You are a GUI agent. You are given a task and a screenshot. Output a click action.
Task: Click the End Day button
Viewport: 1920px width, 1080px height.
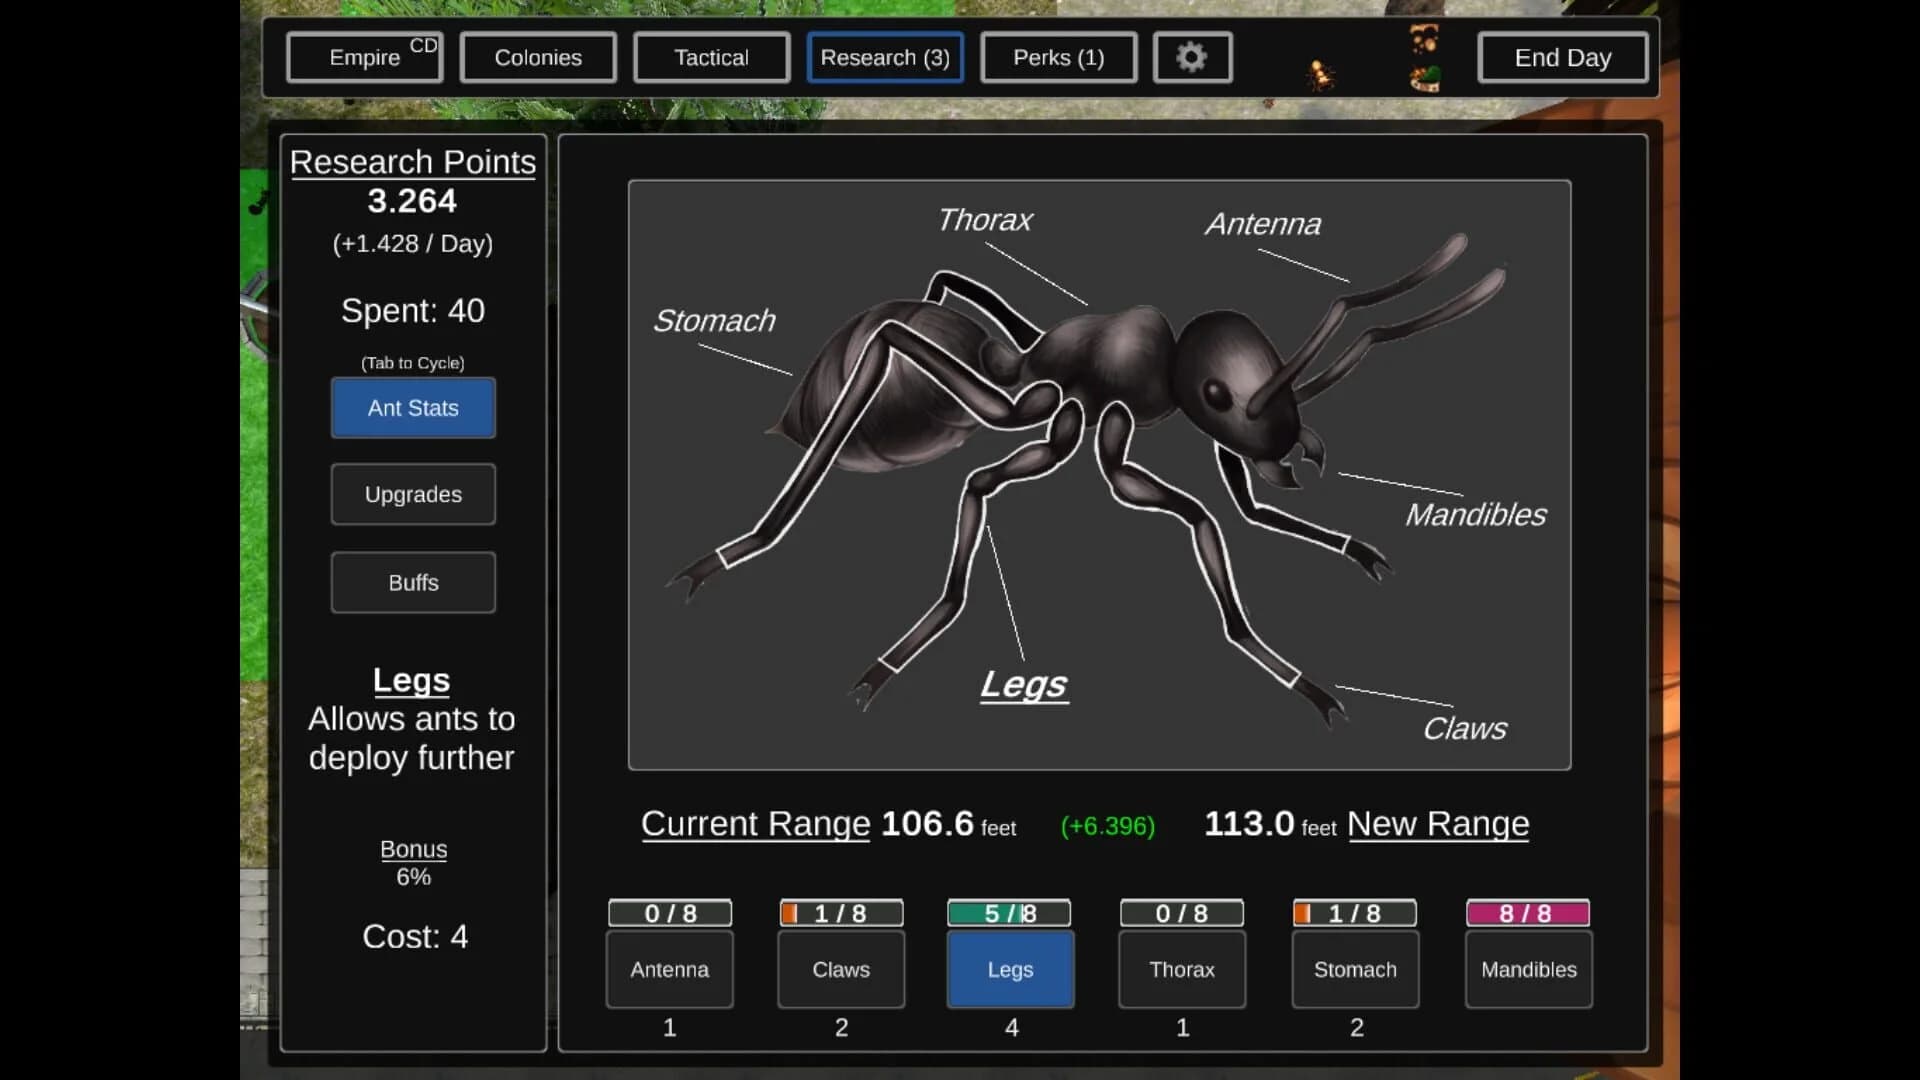coord(1562,57)
